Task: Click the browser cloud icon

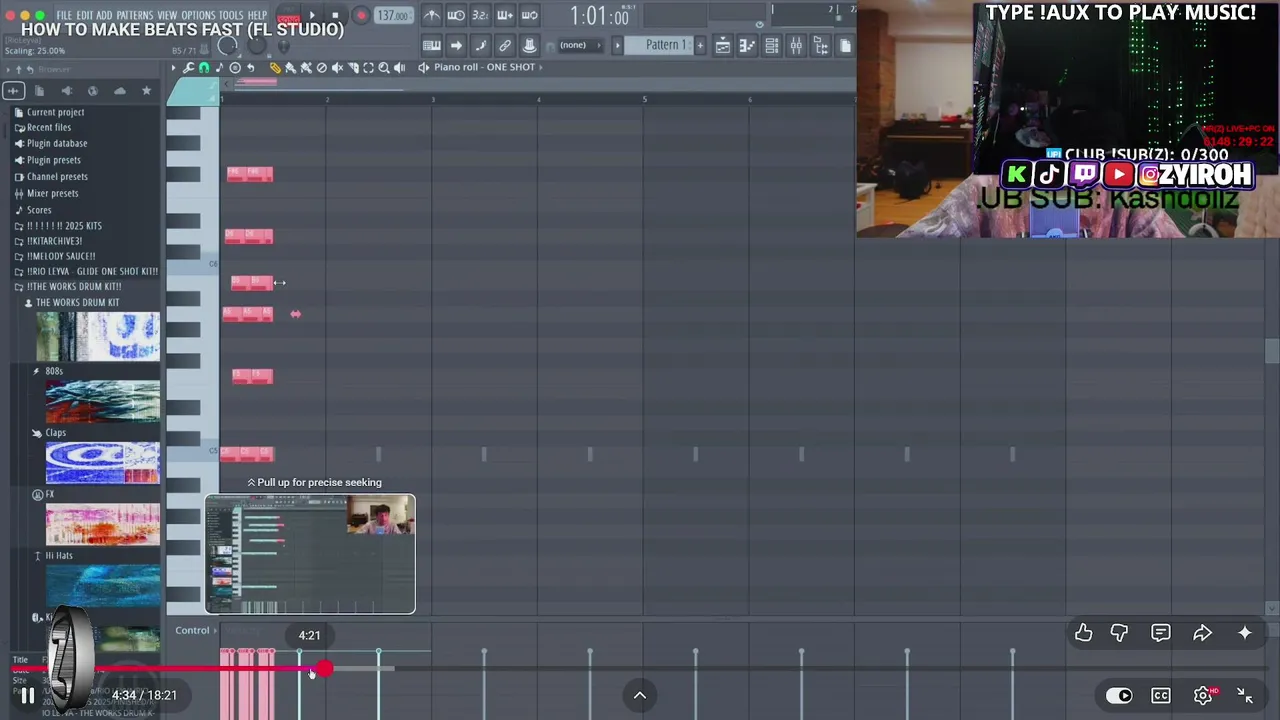Action: pos(120,91)
